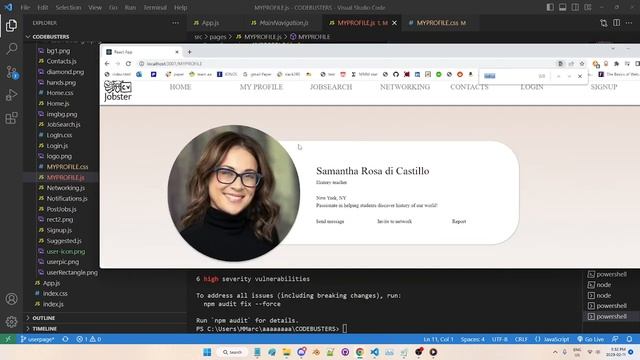
Task: Open a new browser tab
Action: click(189, 52)
